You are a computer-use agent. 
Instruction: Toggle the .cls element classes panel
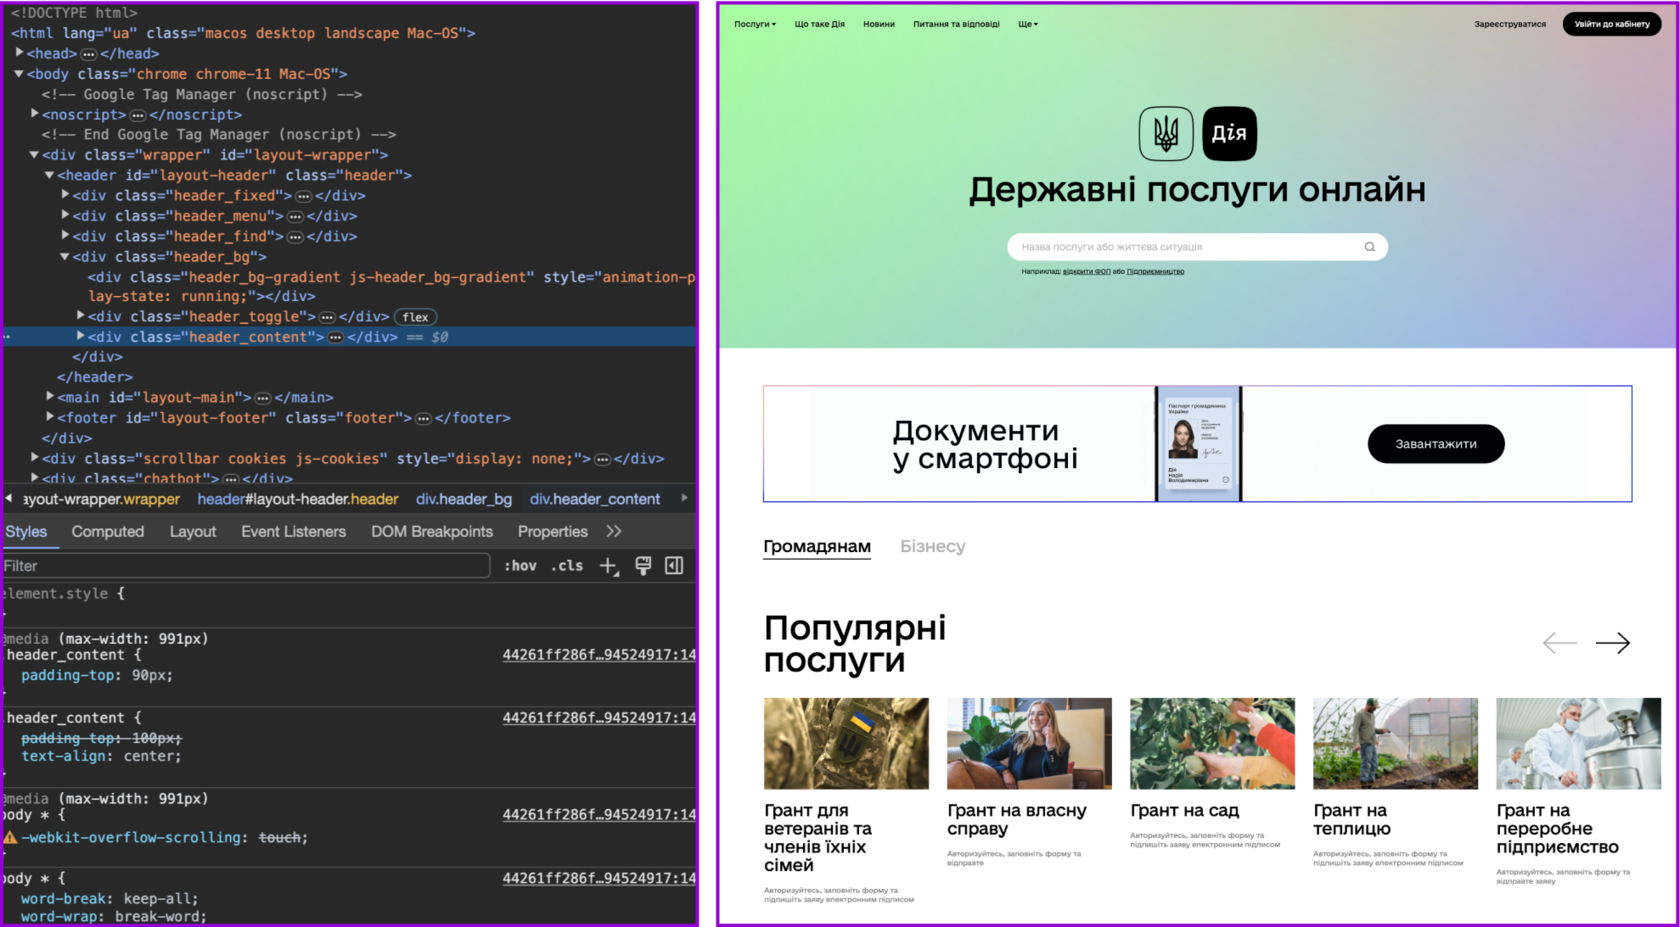pos(567,566)
